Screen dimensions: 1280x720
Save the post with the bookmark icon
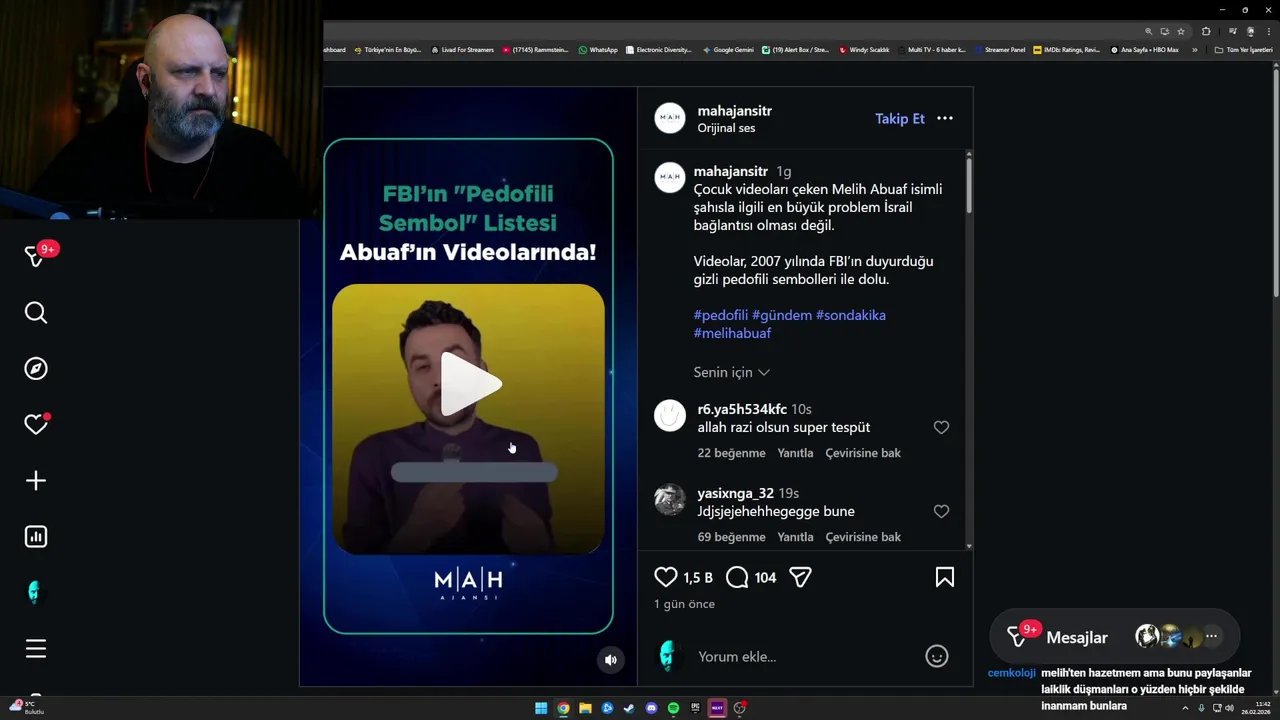[945, 577]
